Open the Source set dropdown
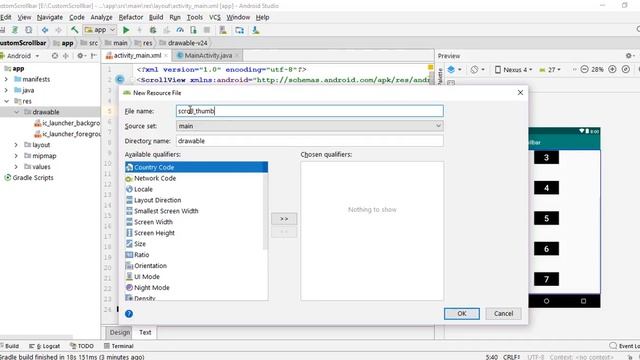The width and height of the screenshot is (640, 360). click(x=310, y=126)
